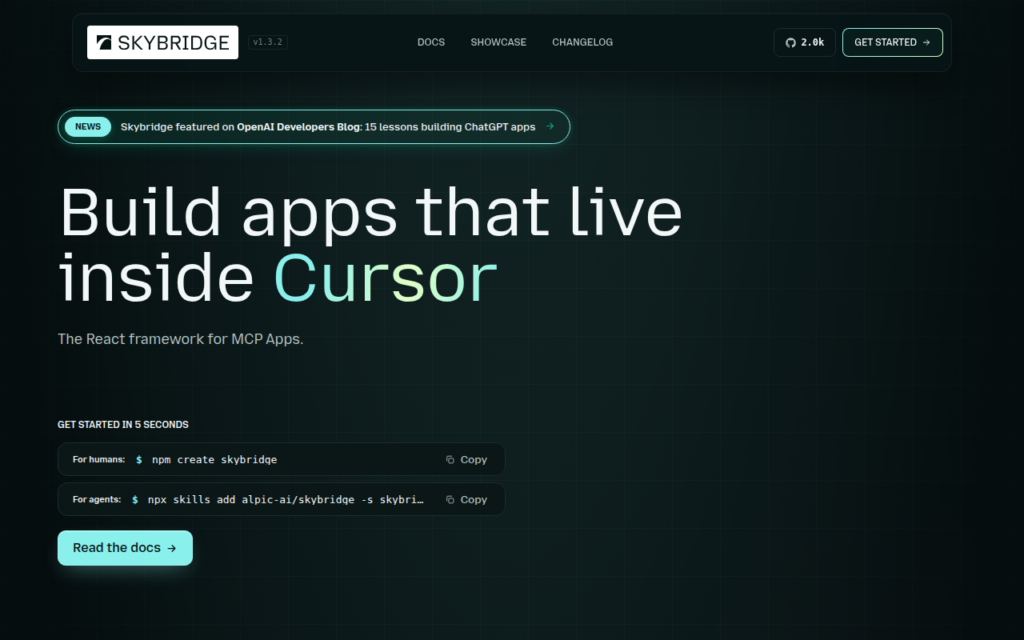Open the GitHub 2.0k stars button

tap(805, 42)
